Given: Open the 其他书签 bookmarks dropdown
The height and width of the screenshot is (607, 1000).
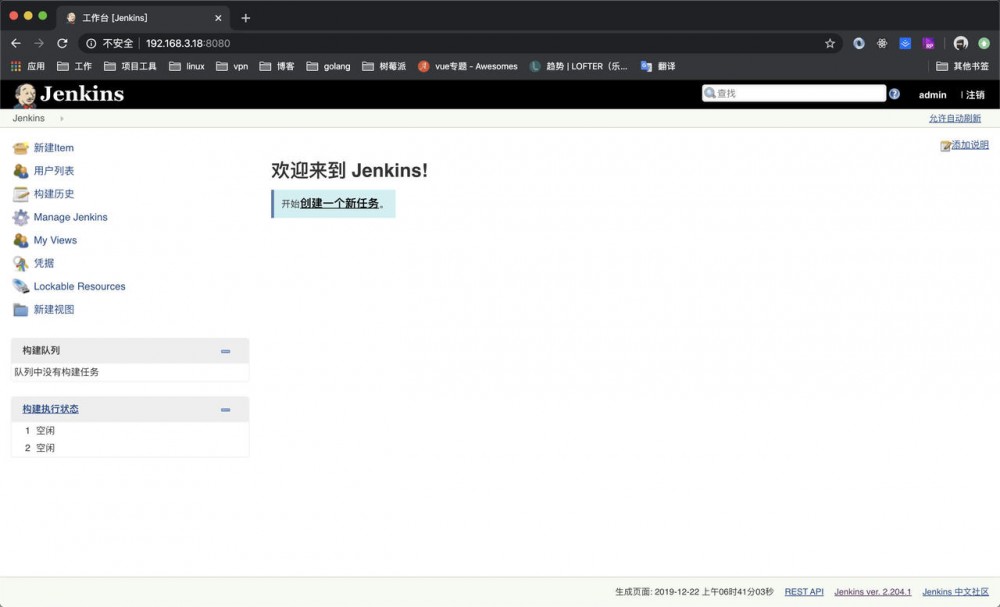Looking at the screenshot, I should pos(964,66).
